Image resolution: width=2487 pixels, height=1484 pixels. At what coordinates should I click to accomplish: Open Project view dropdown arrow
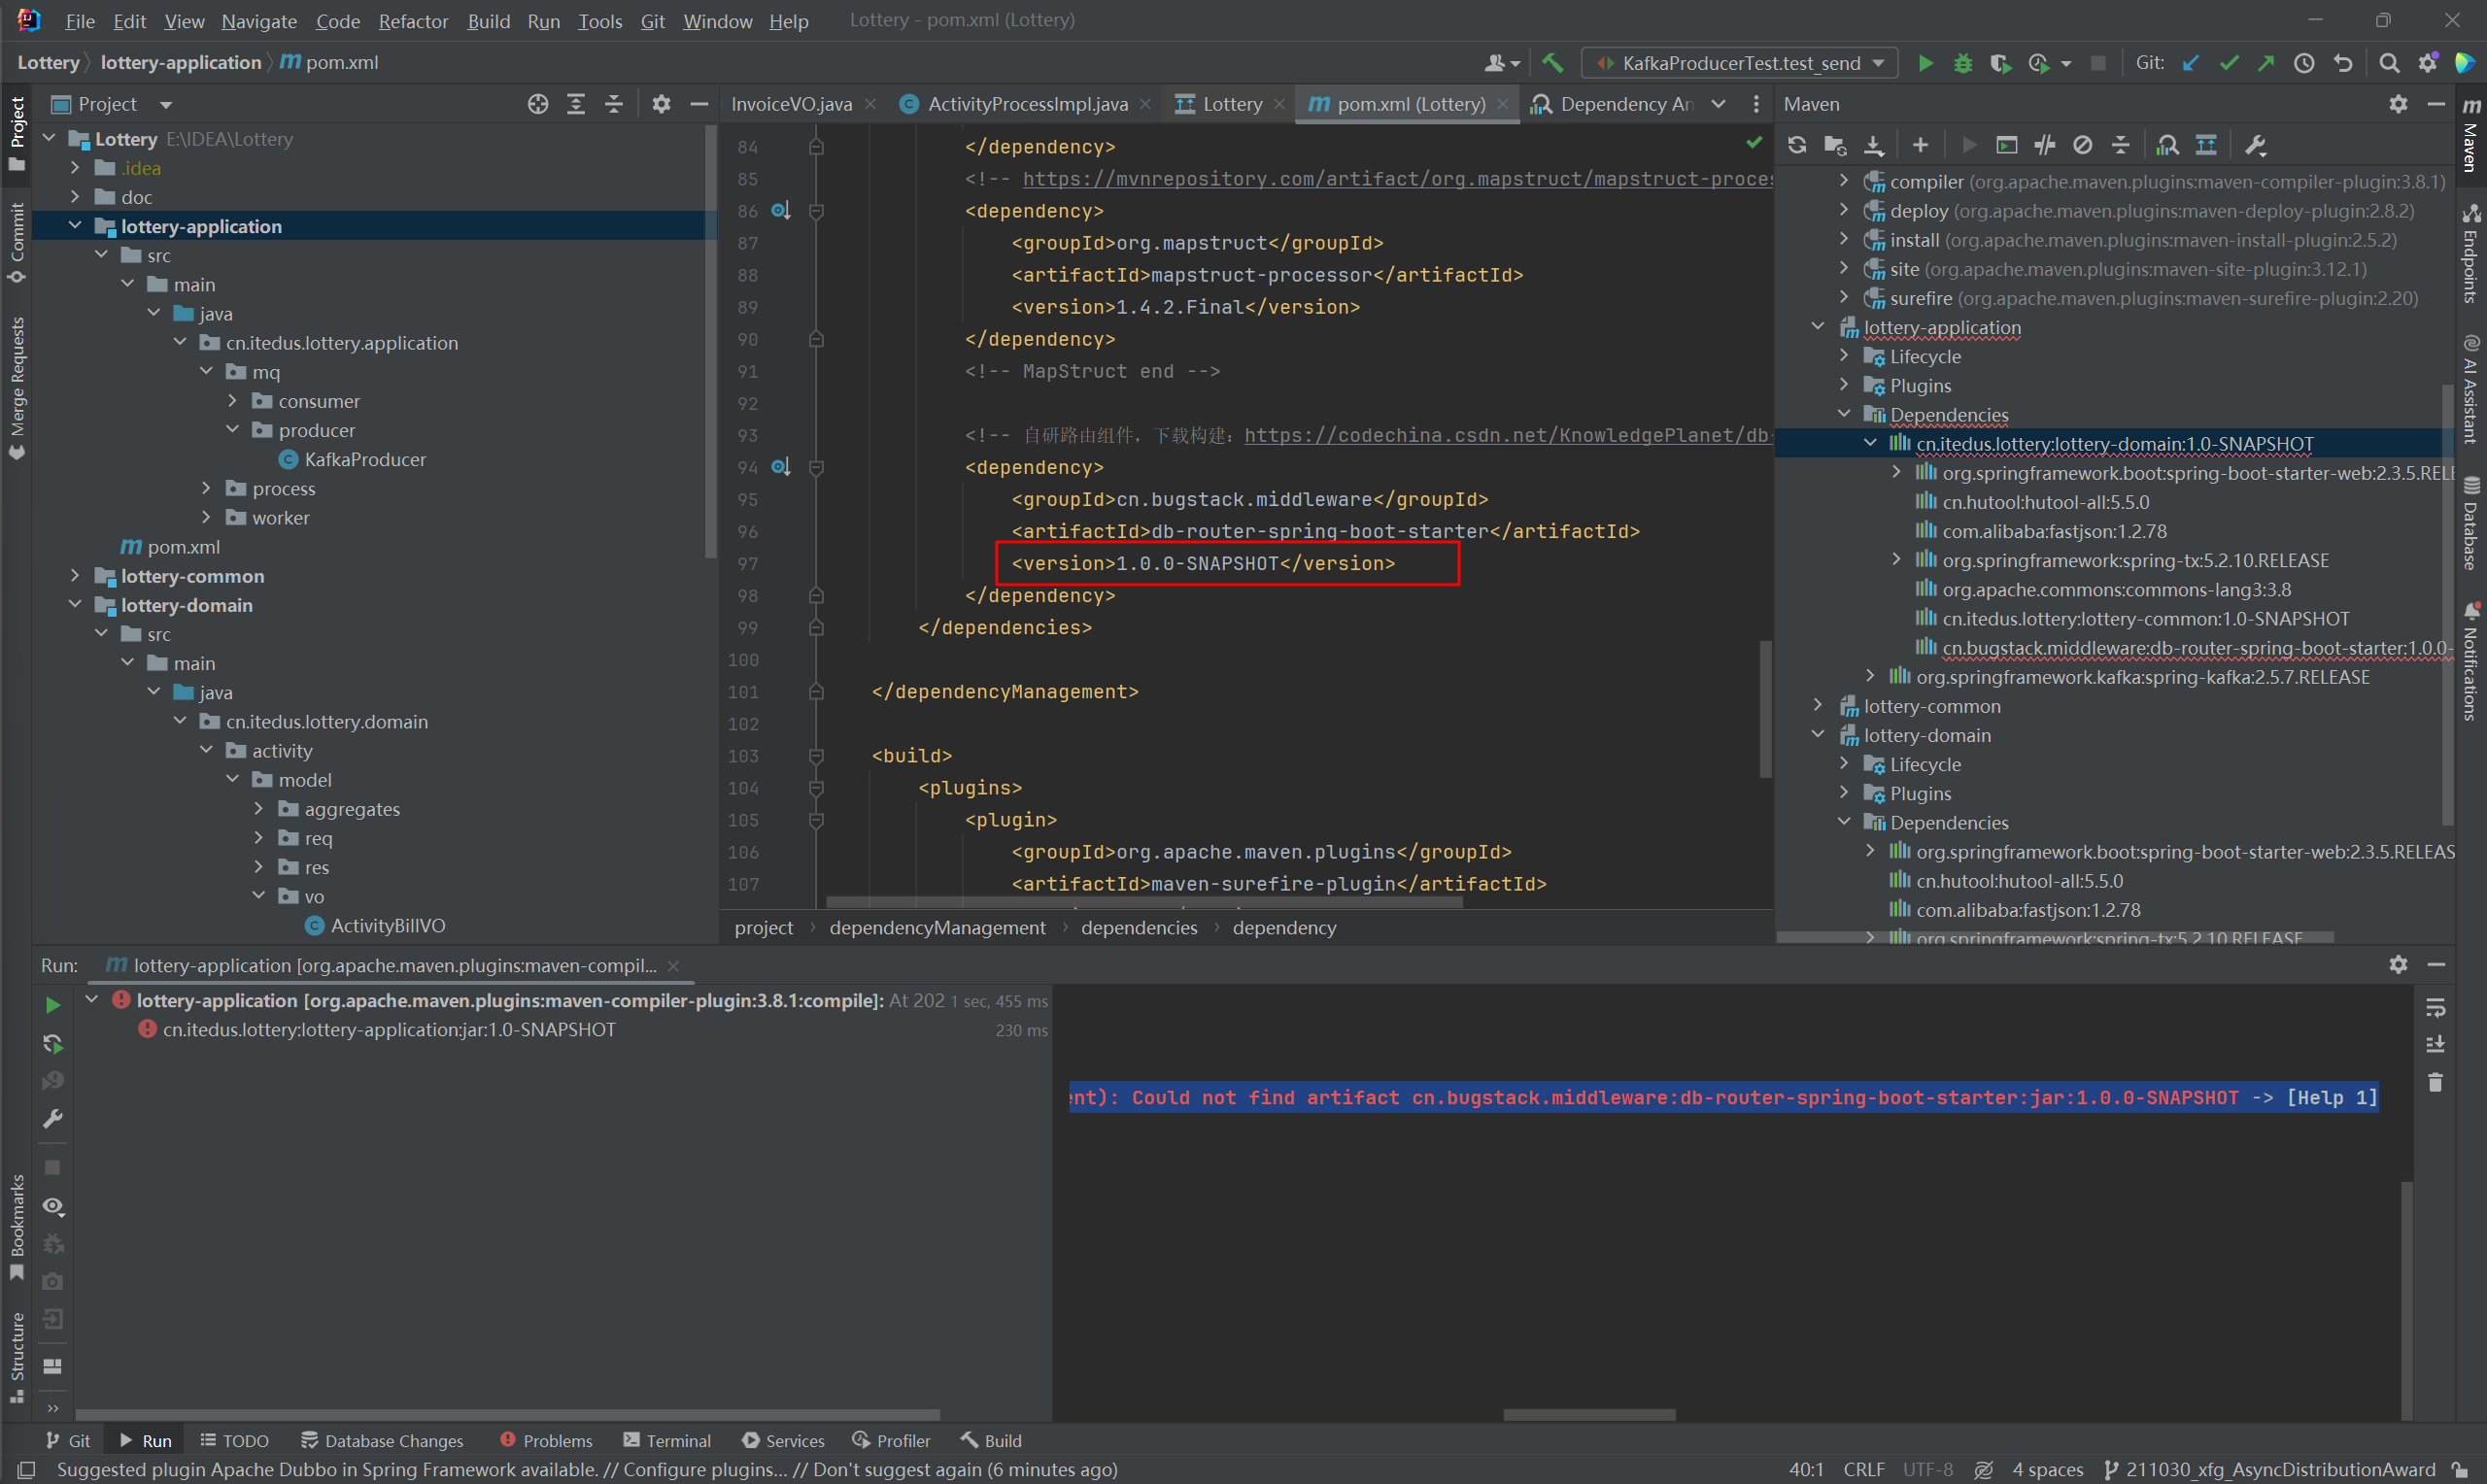pos(166,104)
